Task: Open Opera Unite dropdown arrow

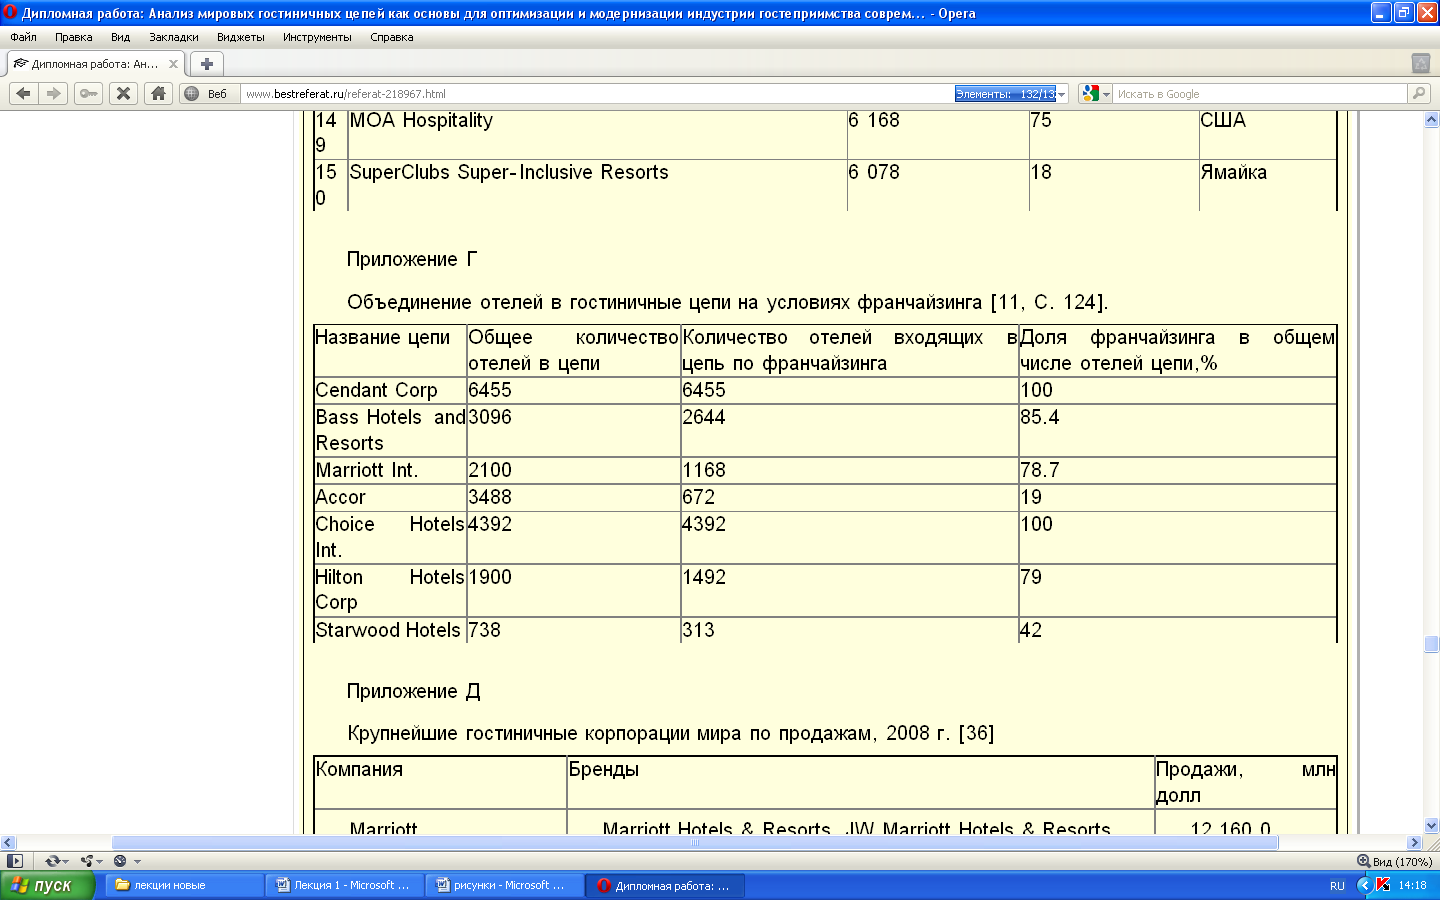Action: [x=100, y=861]
